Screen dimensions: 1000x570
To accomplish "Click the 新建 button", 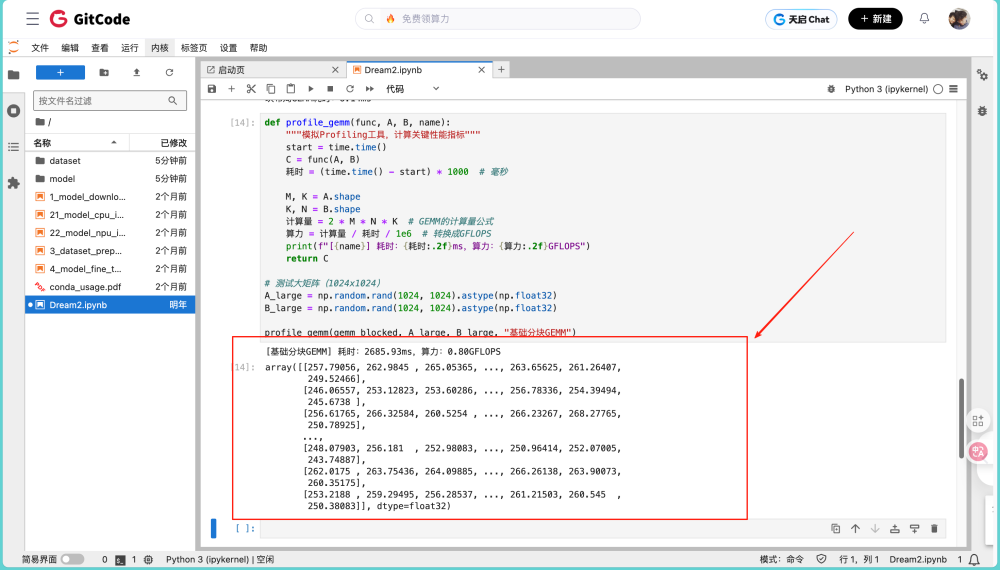I will [875, 18].
